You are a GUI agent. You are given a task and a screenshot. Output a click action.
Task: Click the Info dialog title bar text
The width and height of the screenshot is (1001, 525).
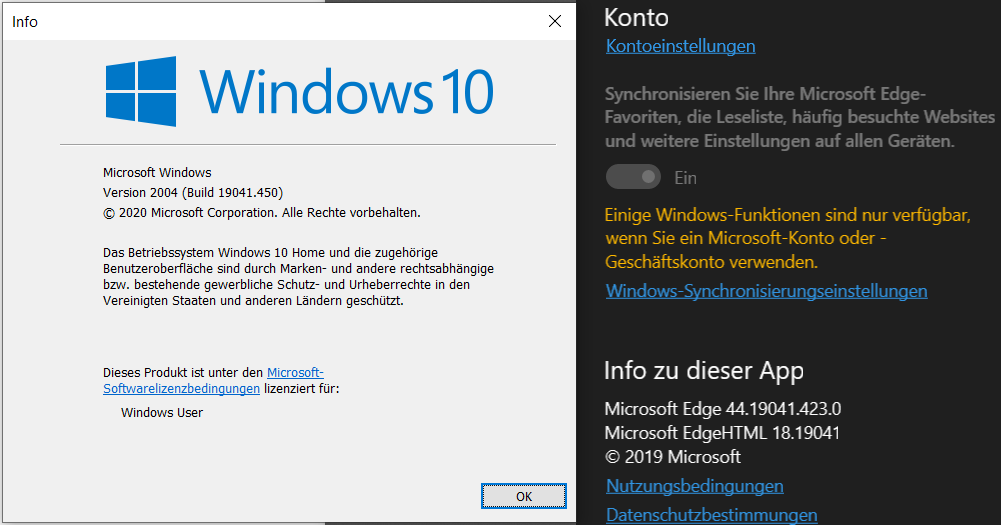coord(25,22)
